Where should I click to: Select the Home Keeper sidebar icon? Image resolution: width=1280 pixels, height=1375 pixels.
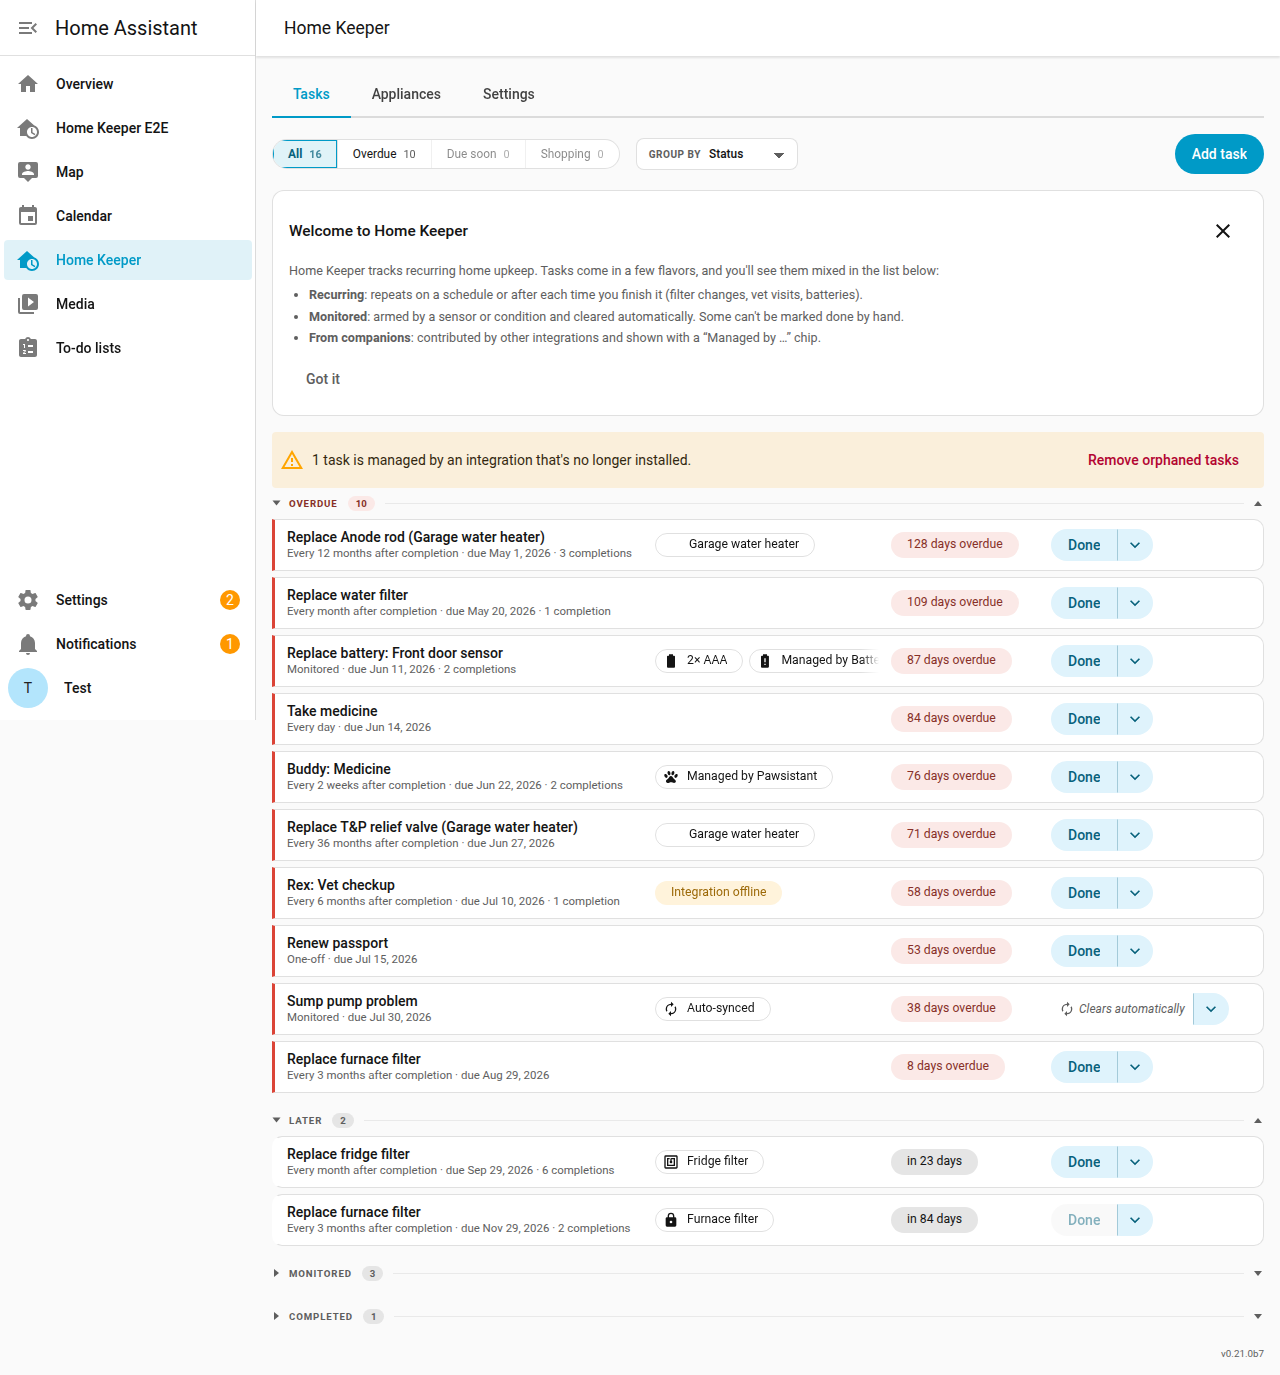coord(28,260)
